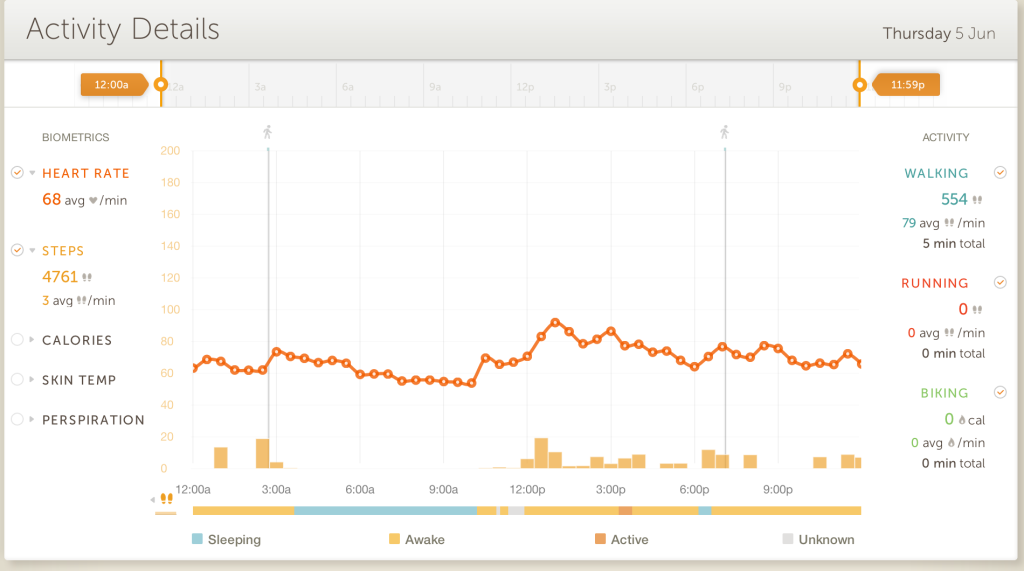
Task: Click the 554 walking steps value
Action: pyautogui.click(x=953, y=199)
